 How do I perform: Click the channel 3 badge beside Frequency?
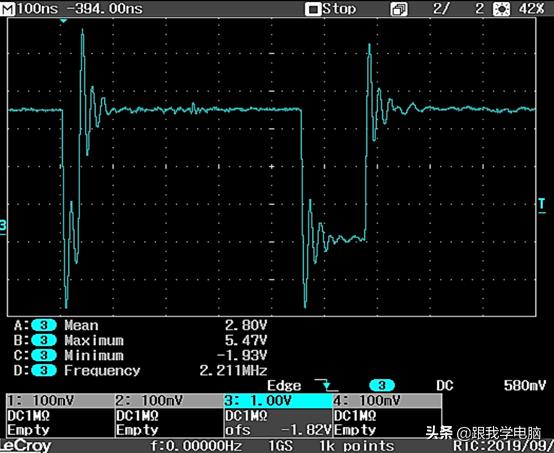[x=44, y=370]
